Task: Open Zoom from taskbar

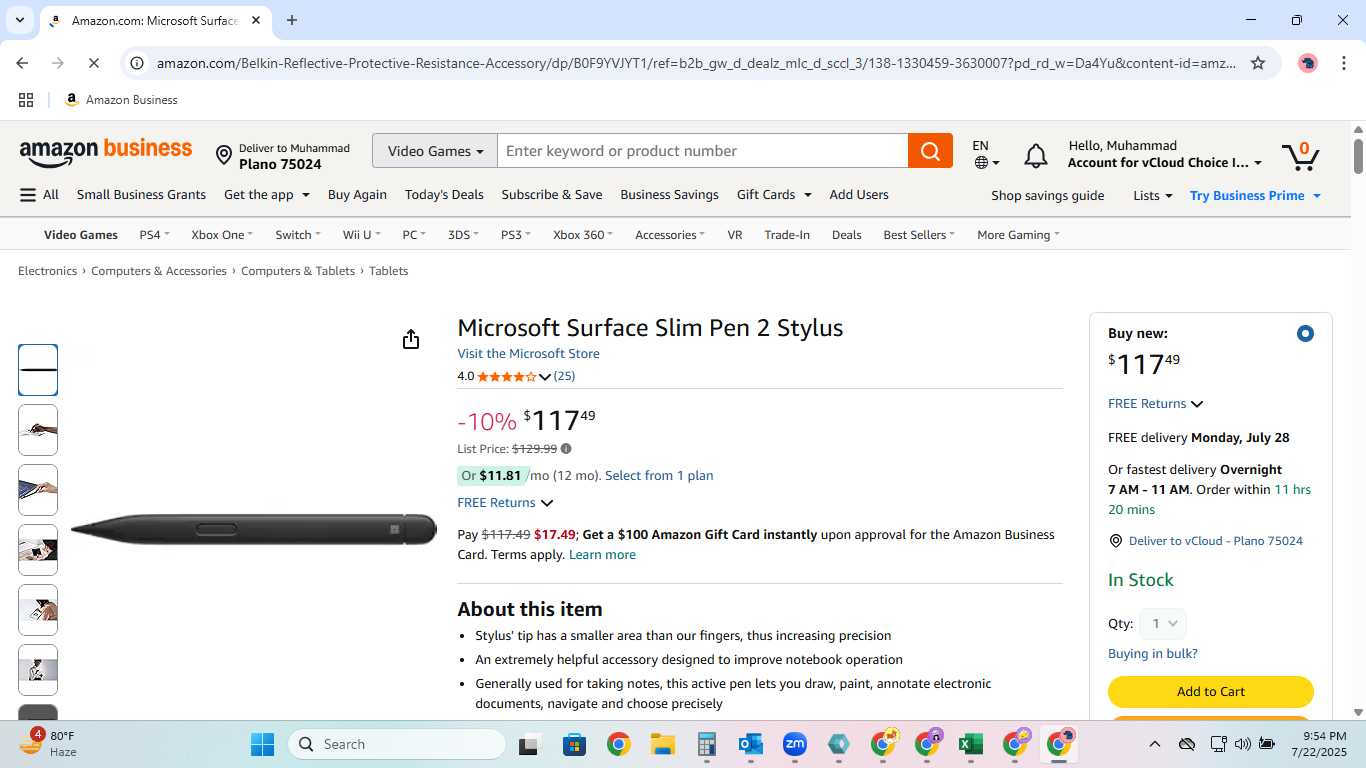Action: [x=795, y=744]
